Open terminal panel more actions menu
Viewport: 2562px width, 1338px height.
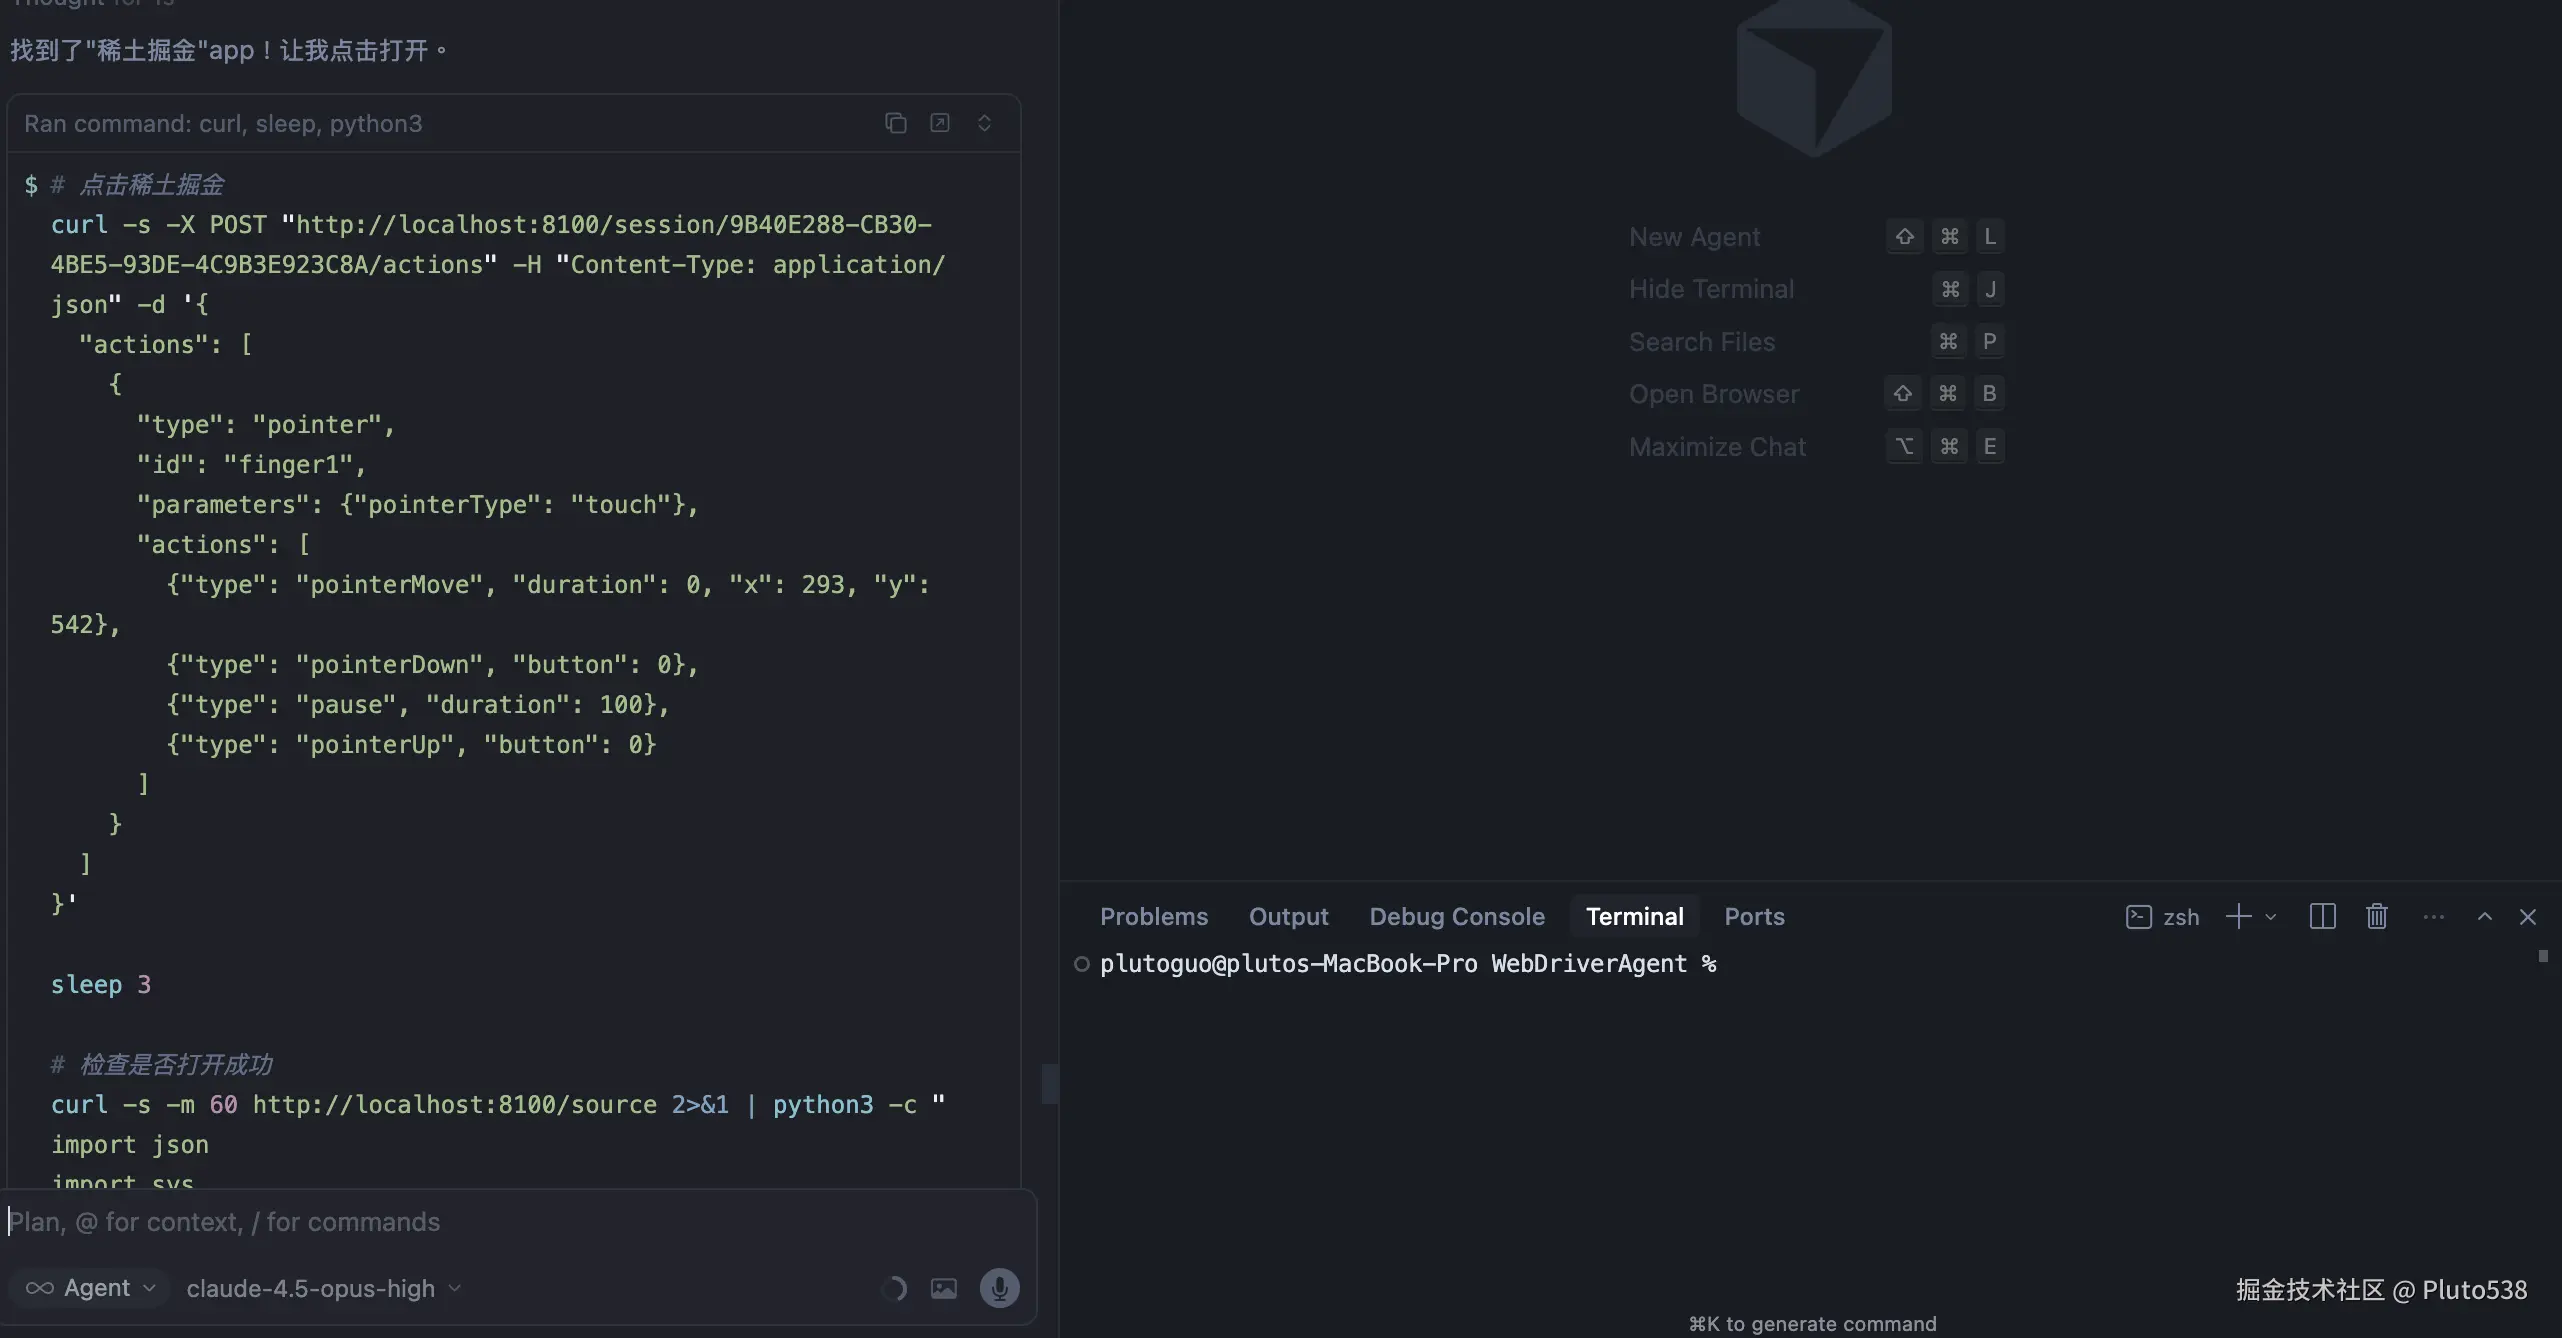tap(2433, 916)
